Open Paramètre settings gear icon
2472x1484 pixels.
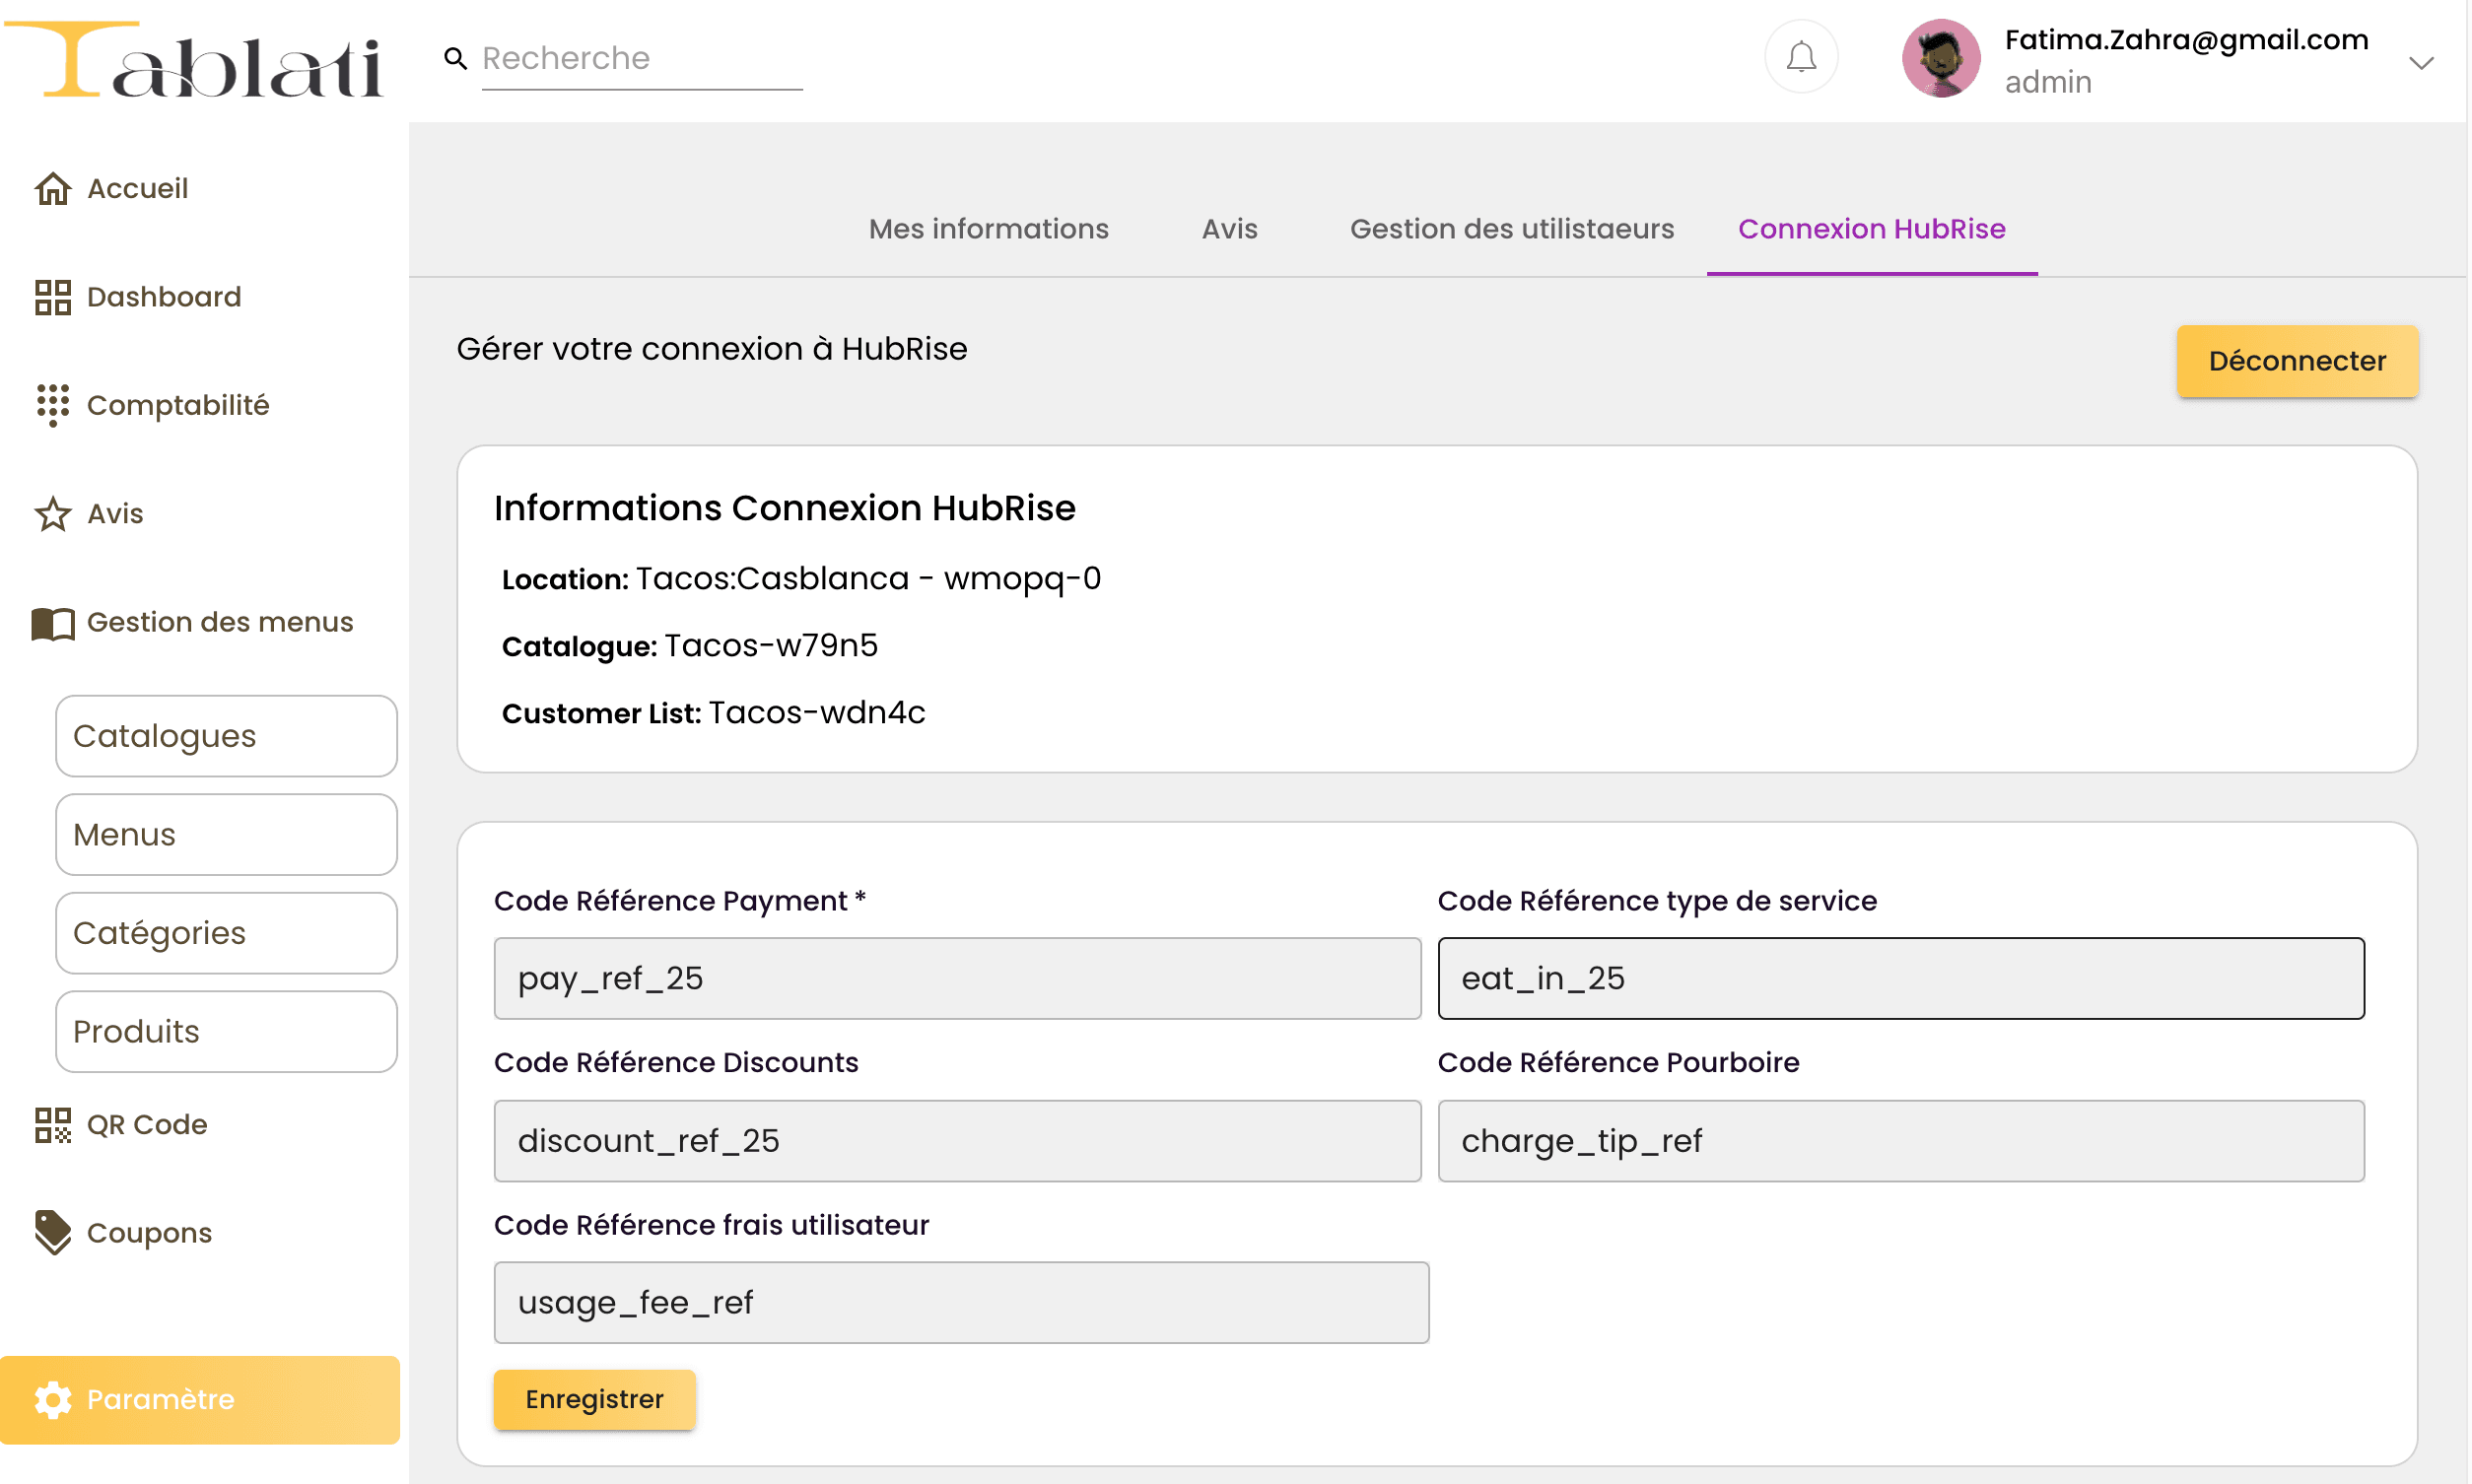tap(55, 1400)
